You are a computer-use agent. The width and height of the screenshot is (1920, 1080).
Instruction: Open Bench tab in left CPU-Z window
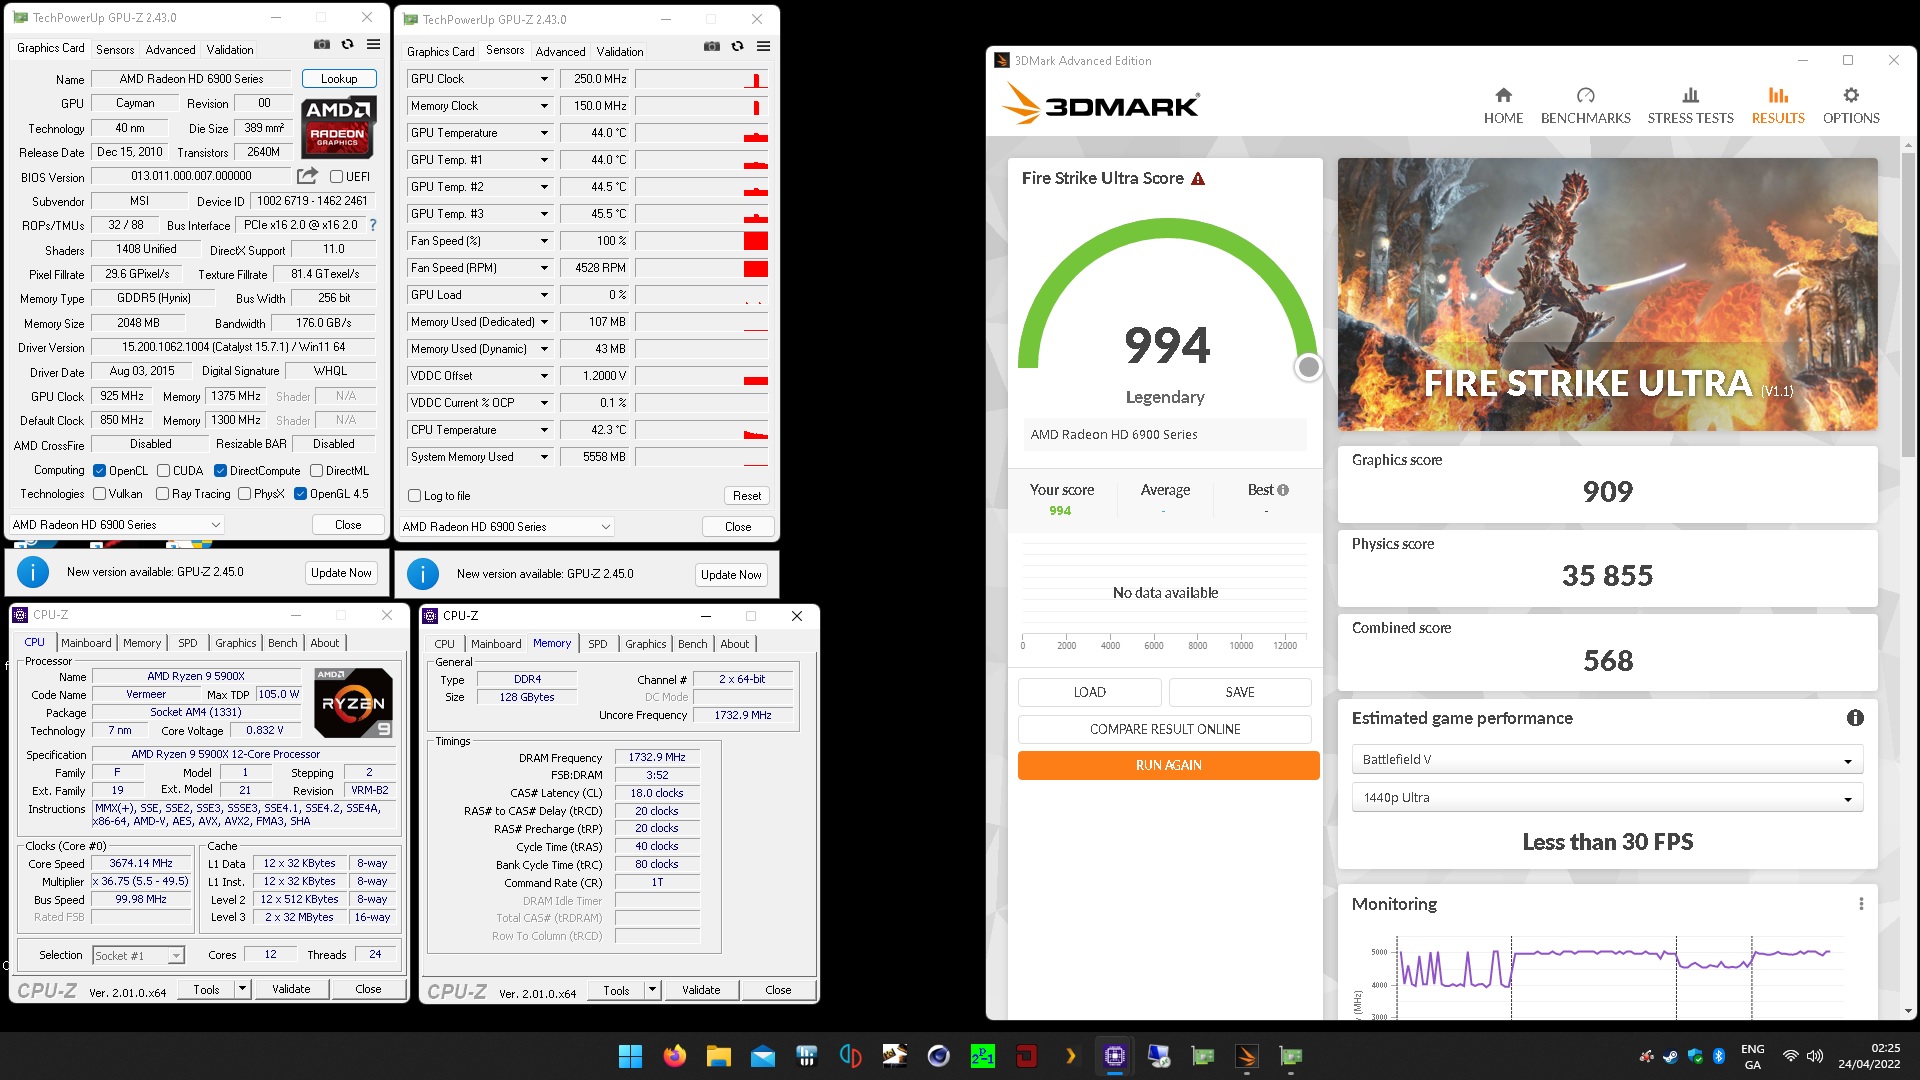click(x=282, y=643)
